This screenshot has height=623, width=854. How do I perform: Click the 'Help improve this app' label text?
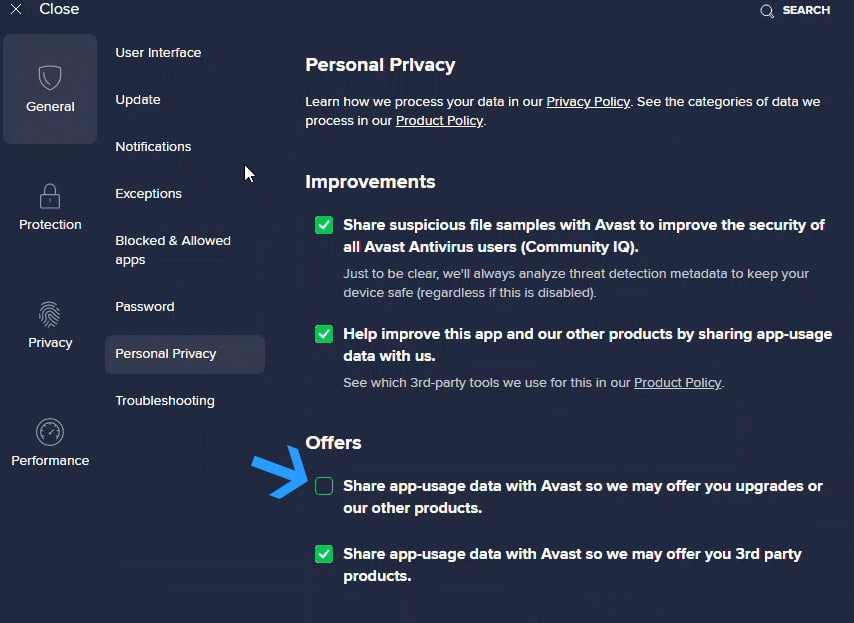coord(588,345)
